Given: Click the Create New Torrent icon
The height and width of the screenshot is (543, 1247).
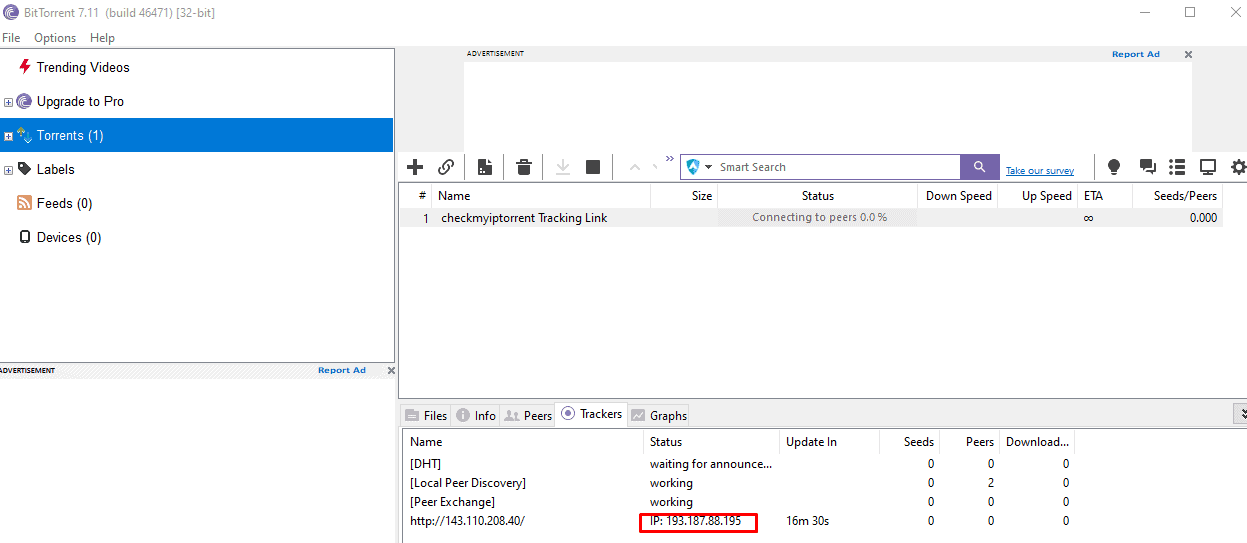Looking at the screenshot, I should (x=485, y=167).
